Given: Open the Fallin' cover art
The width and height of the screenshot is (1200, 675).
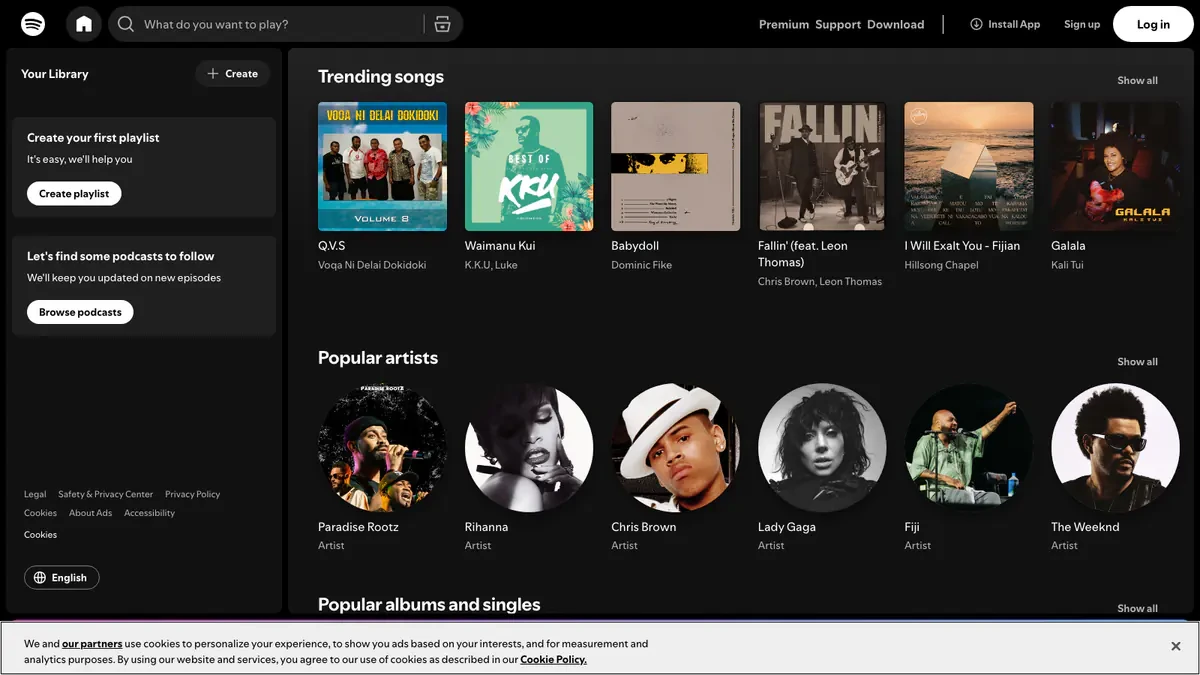Looking at the screenshot, I should 822,166.
